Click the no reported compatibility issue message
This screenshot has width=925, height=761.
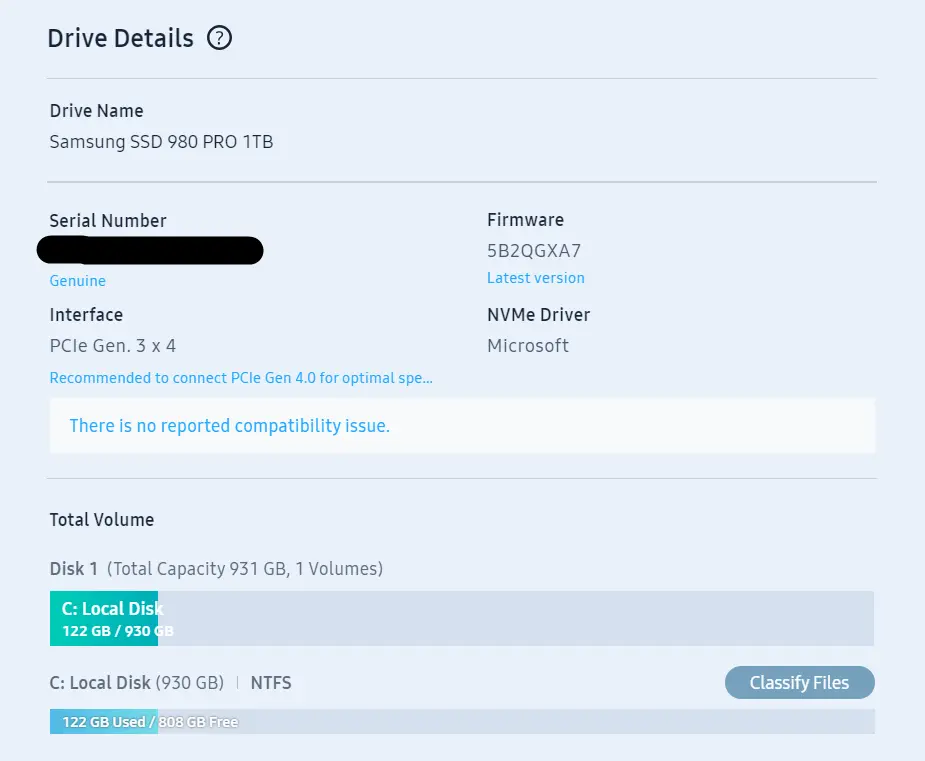point(462,425)
